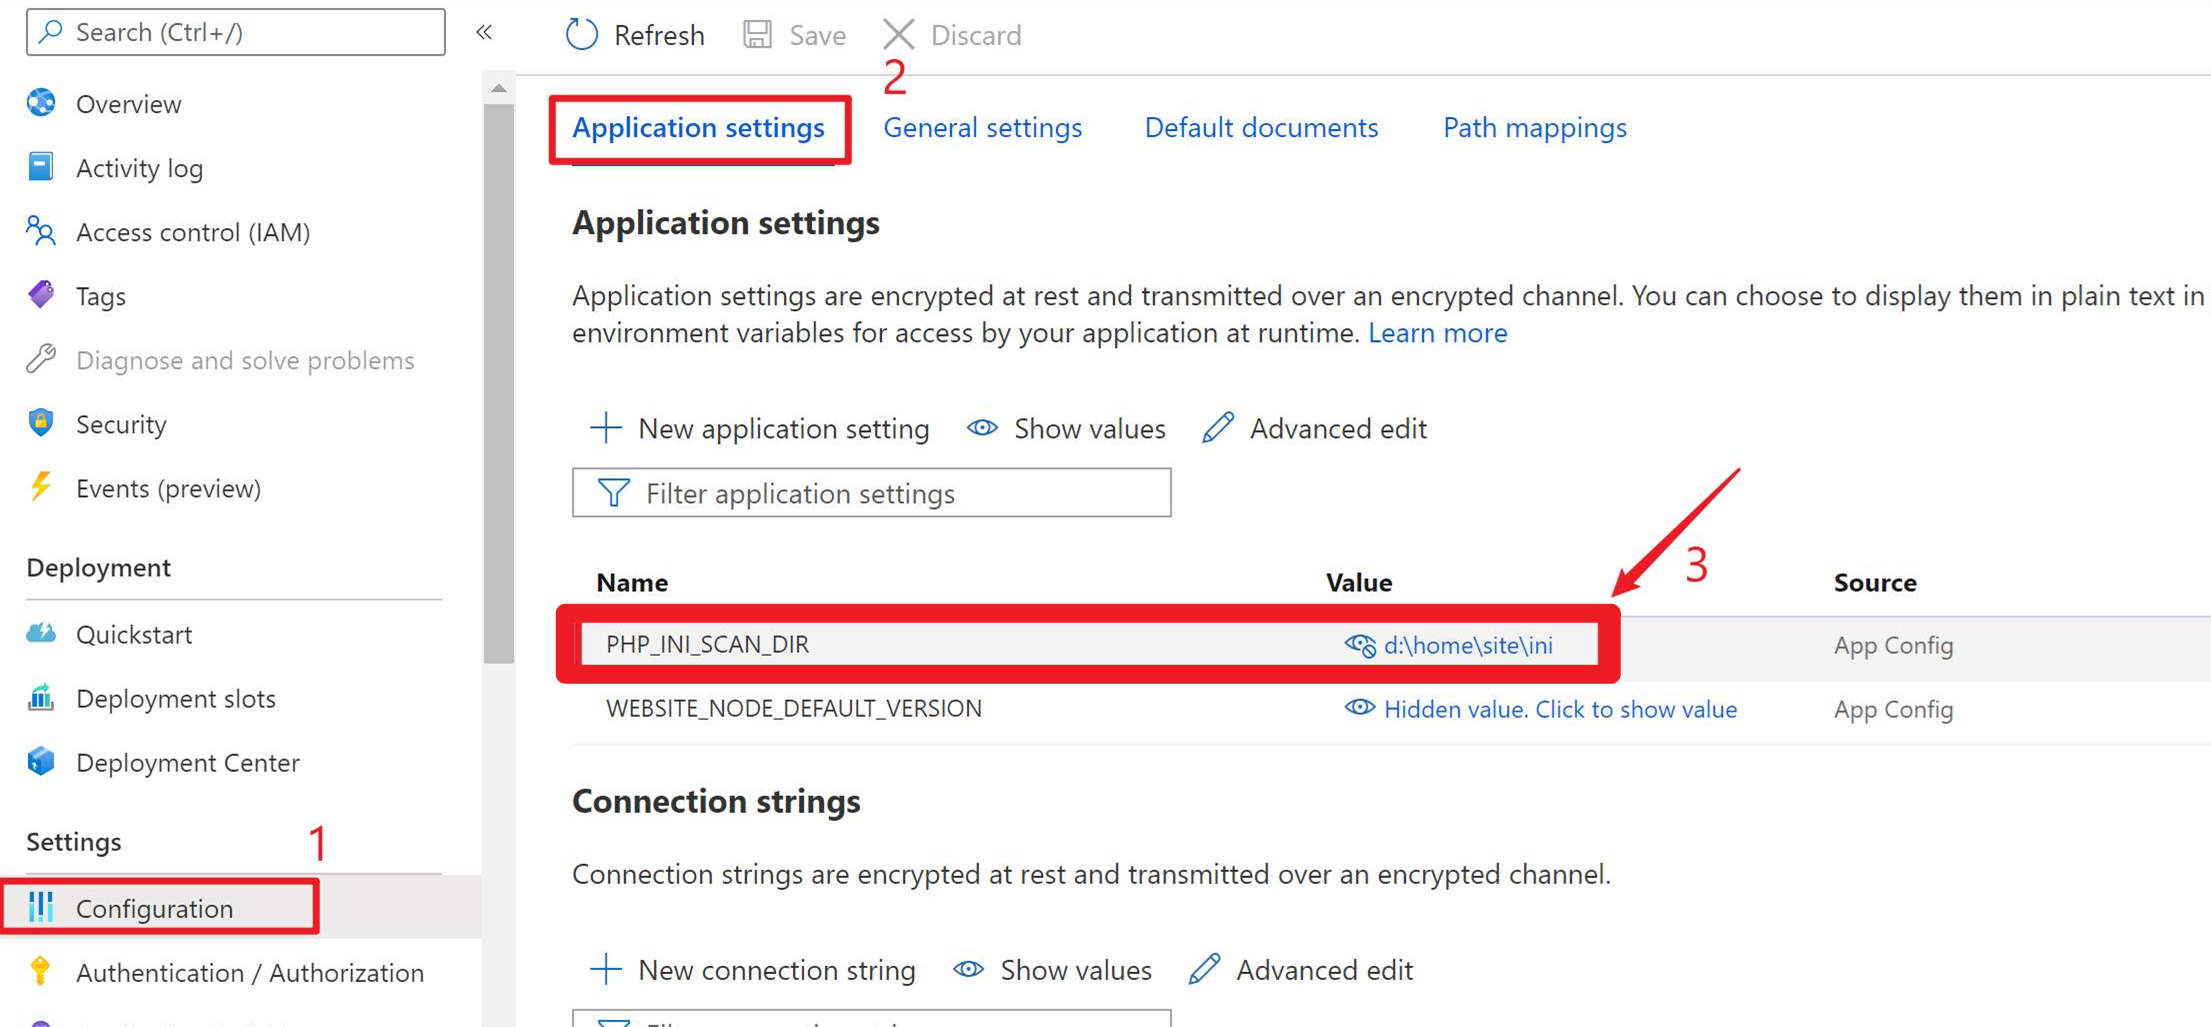Open the Overview sidebar item

click(128, 104)
